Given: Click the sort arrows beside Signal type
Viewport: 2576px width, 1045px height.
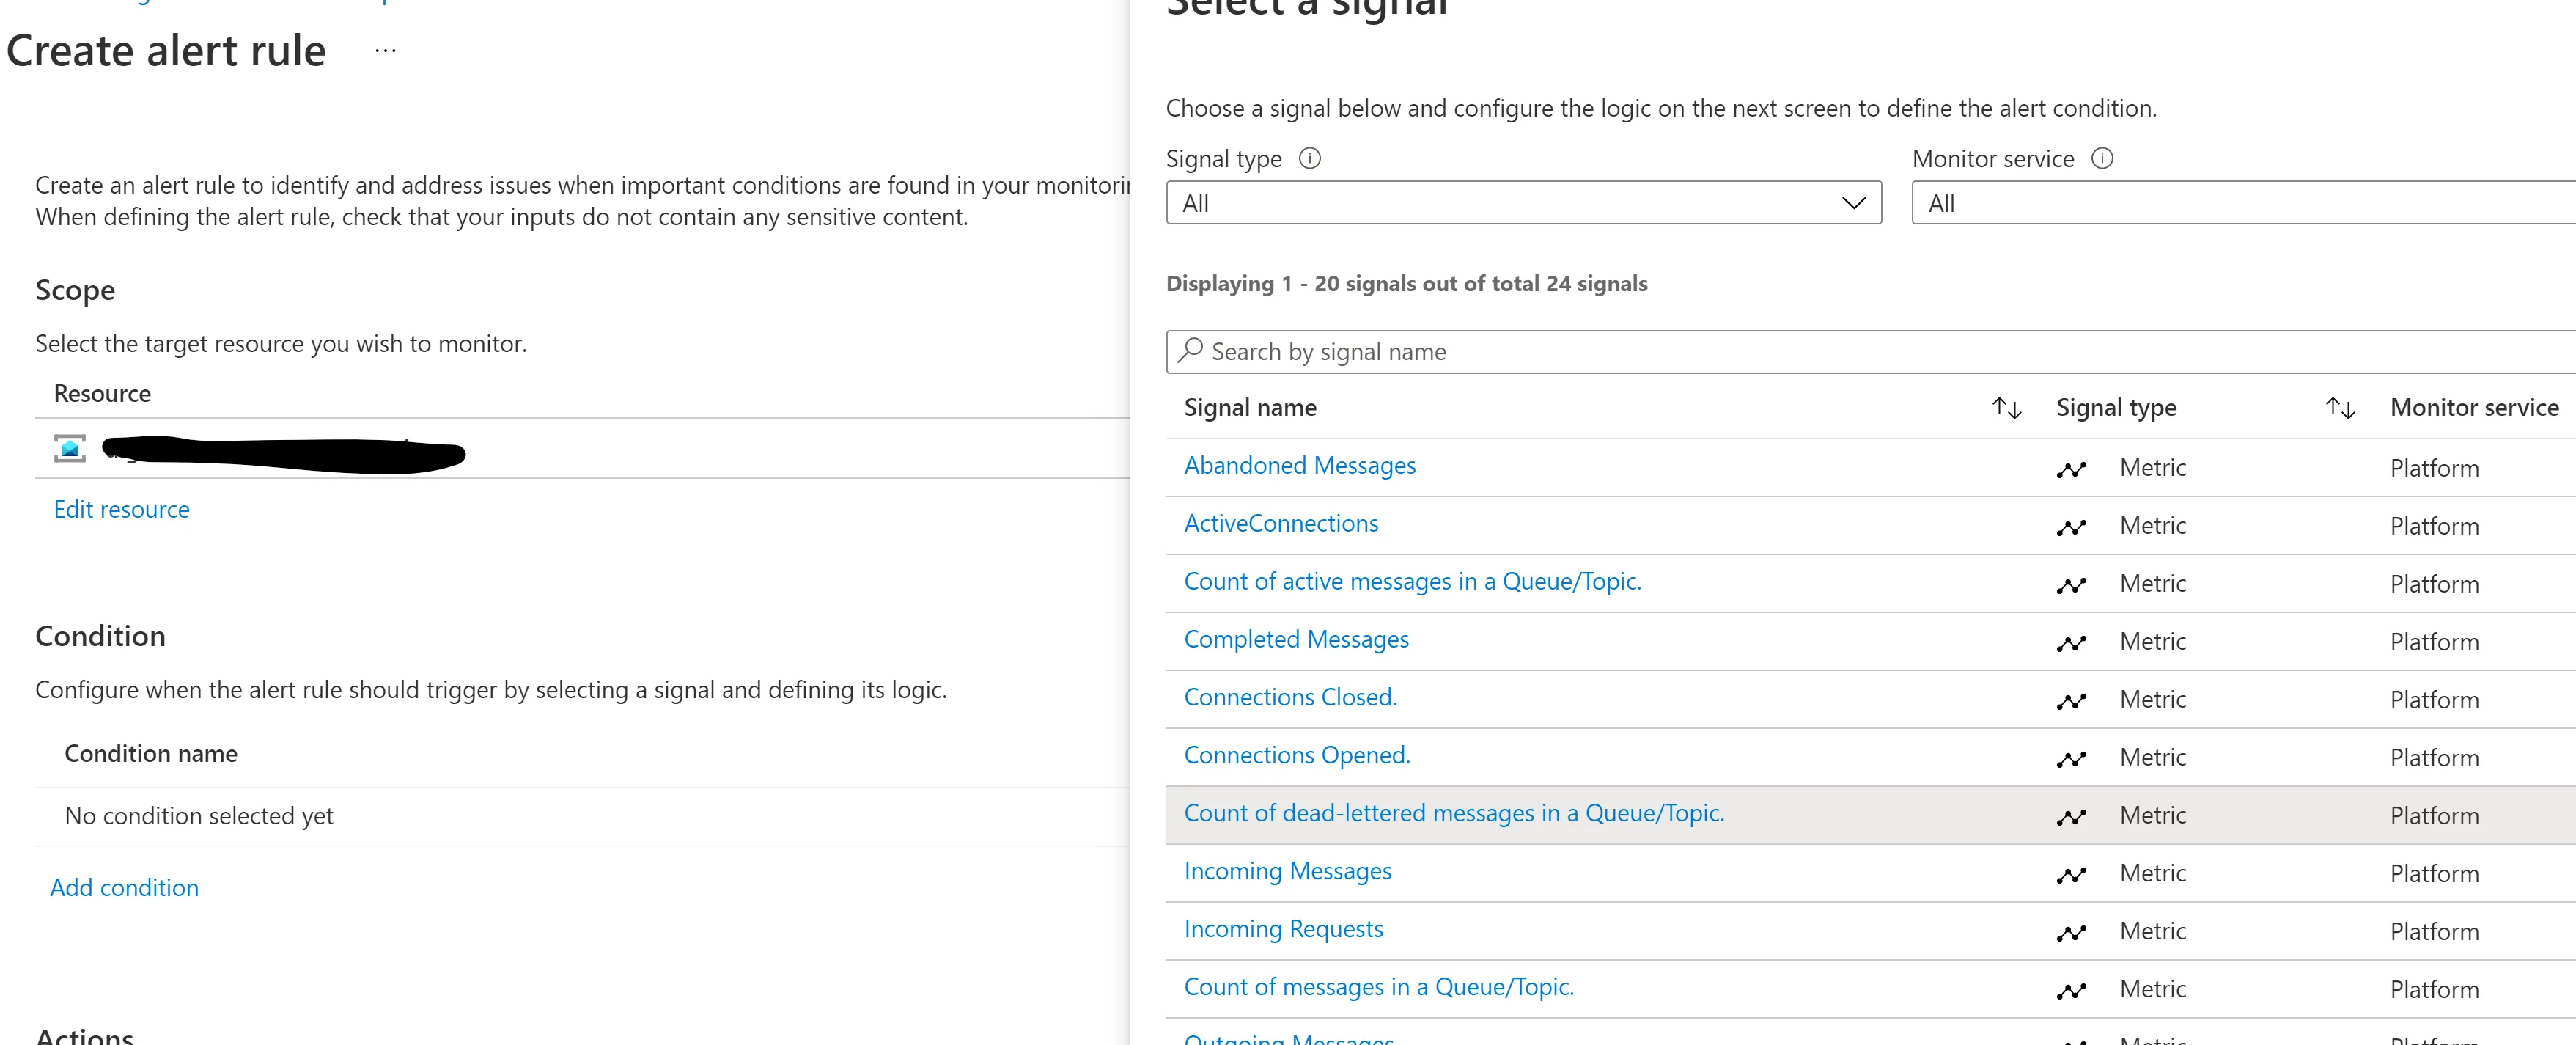Looking at the screenshot, I should point(2340,407).
